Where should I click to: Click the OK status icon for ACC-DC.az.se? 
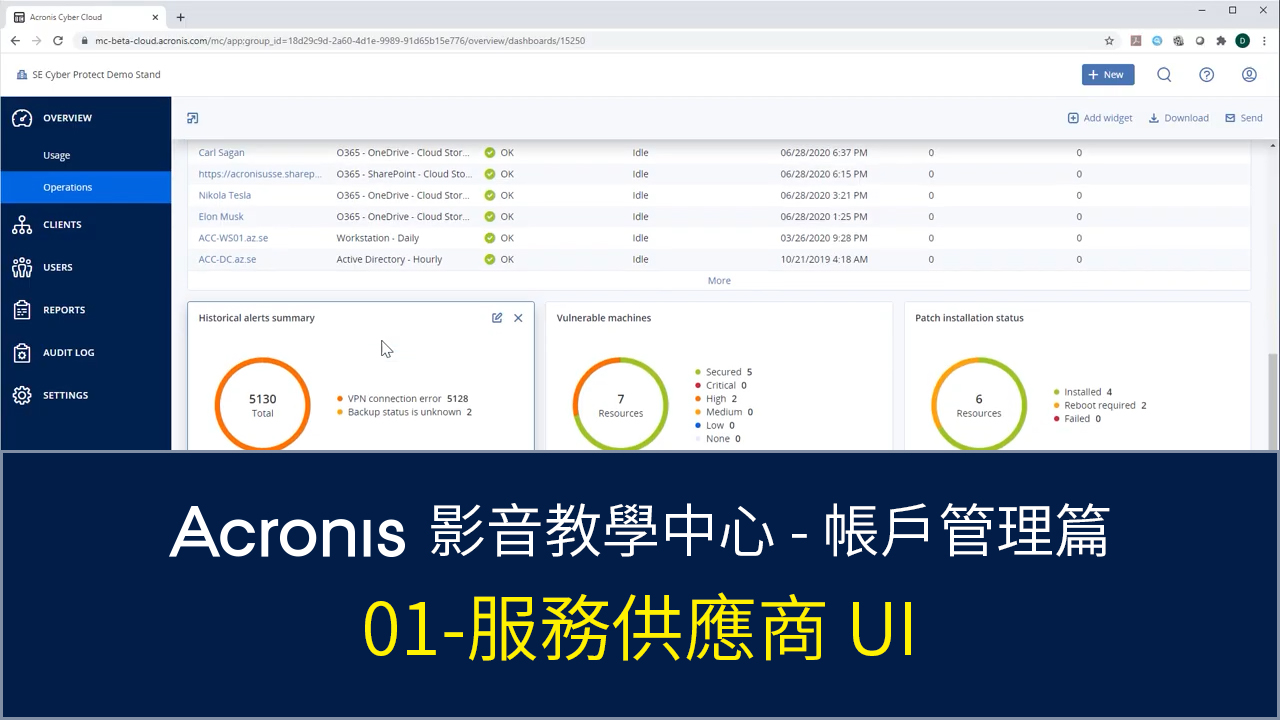click(490, 259)
